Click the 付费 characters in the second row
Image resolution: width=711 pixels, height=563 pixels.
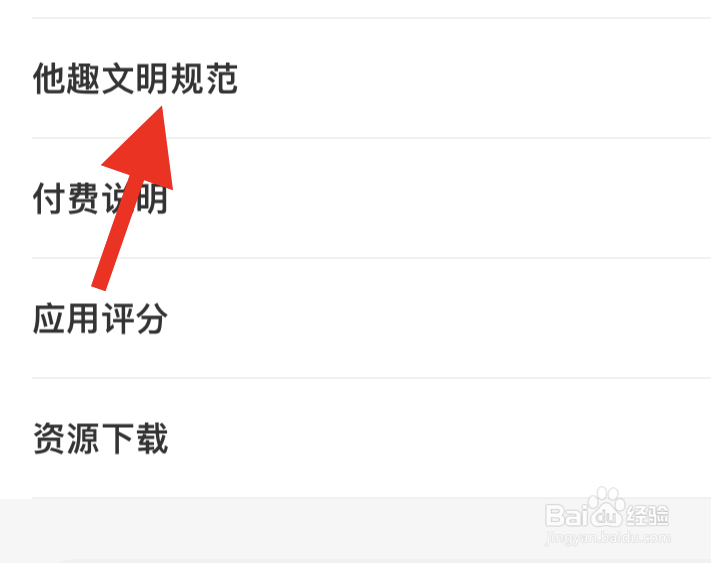pos(66,198)
